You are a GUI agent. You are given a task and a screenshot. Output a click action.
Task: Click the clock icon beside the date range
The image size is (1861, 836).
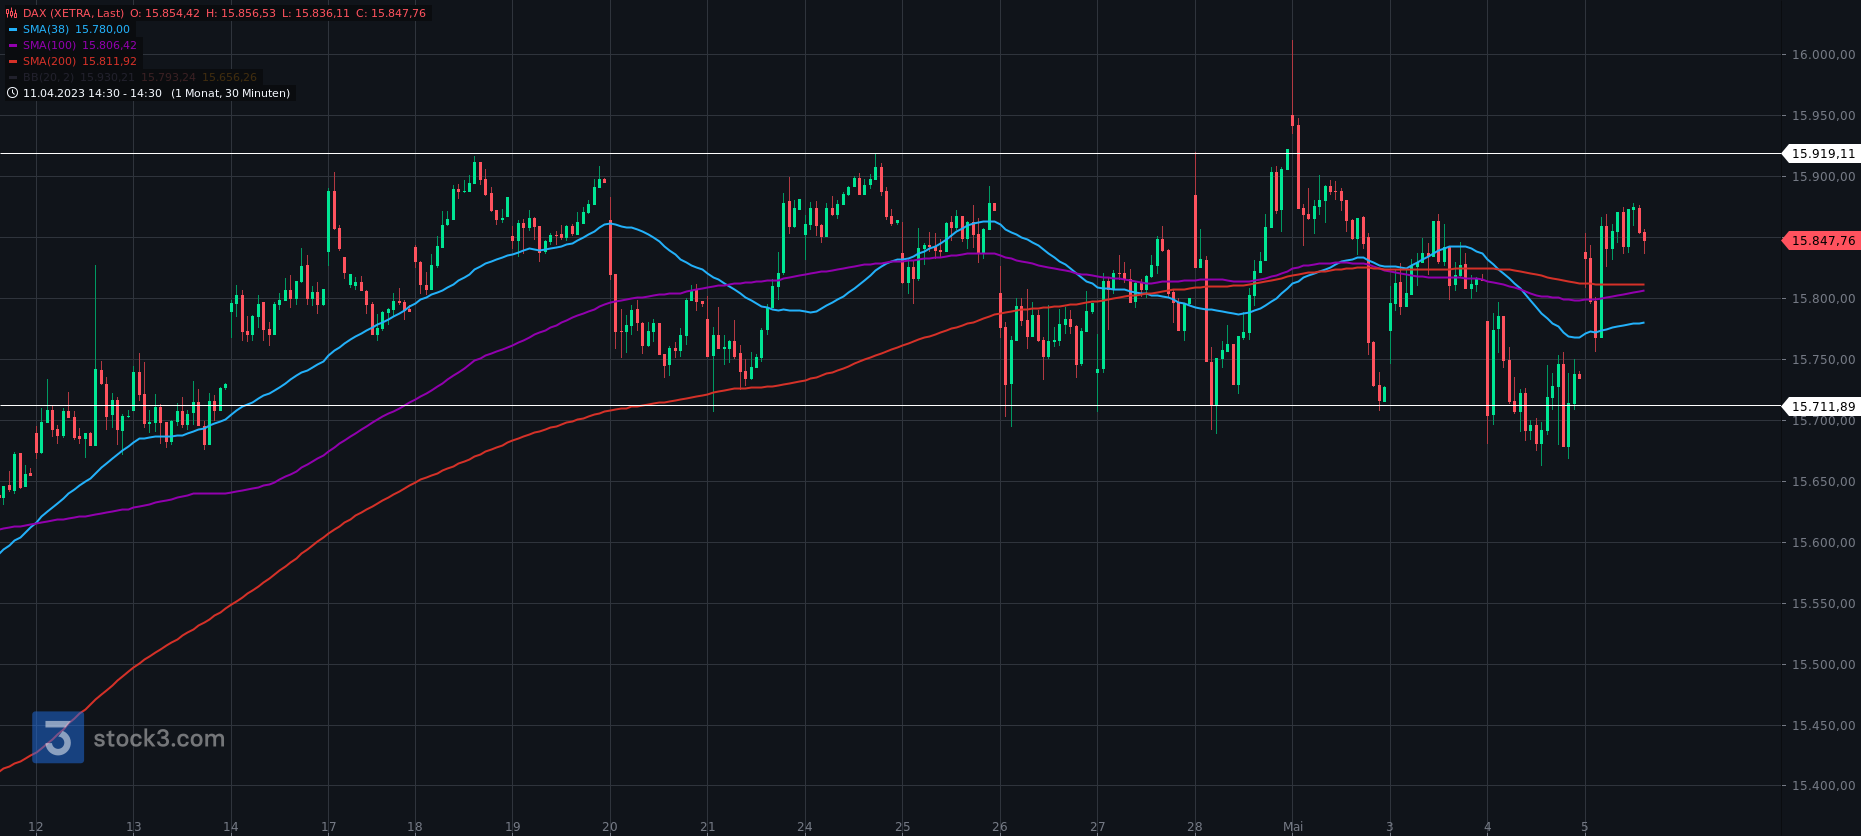(12, 93)
